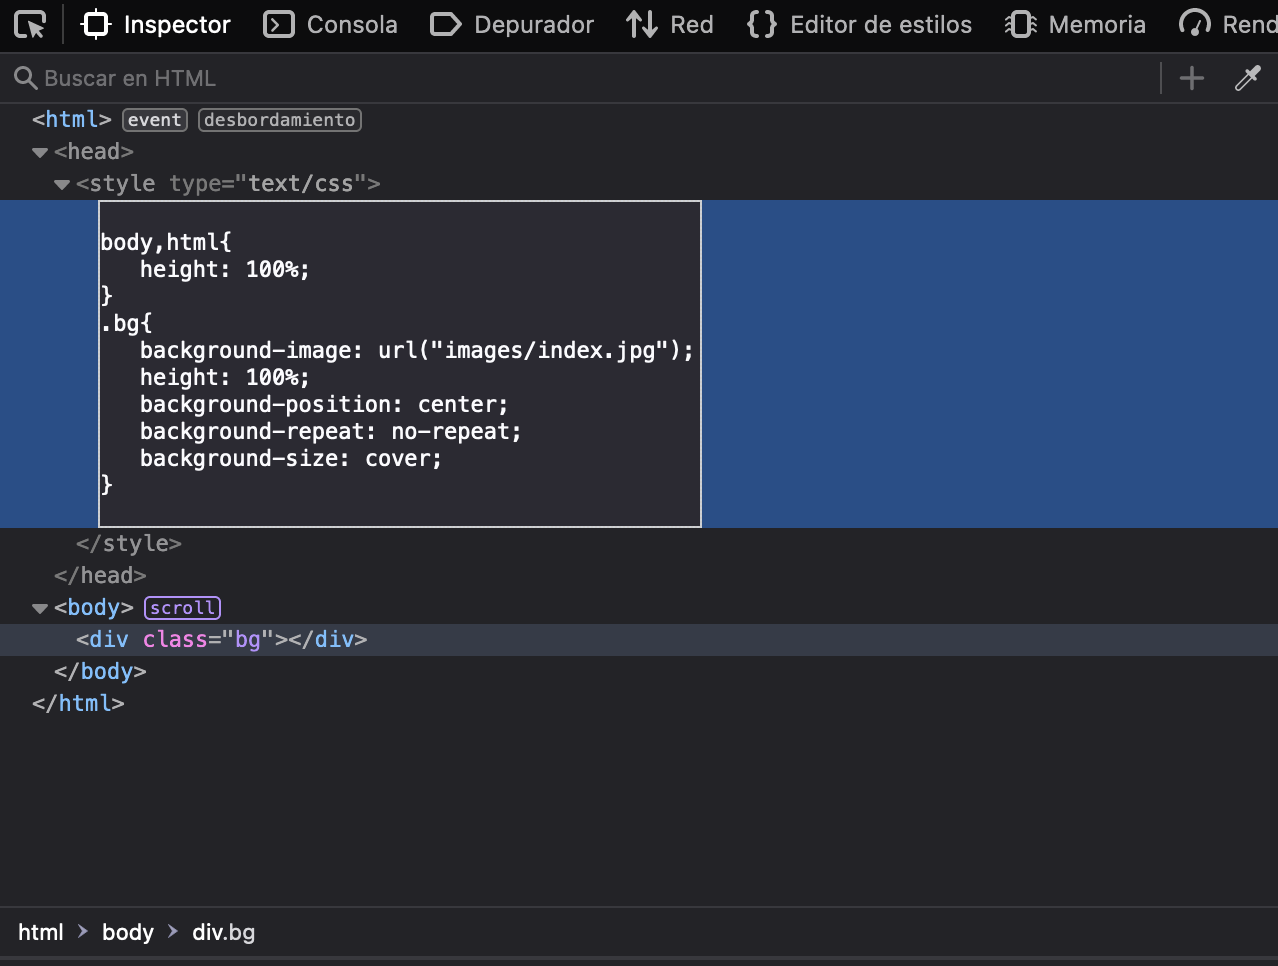This screenshot has width=1278, height=966.
Task: Click the background-position: center line
Action: coord(324,404)
